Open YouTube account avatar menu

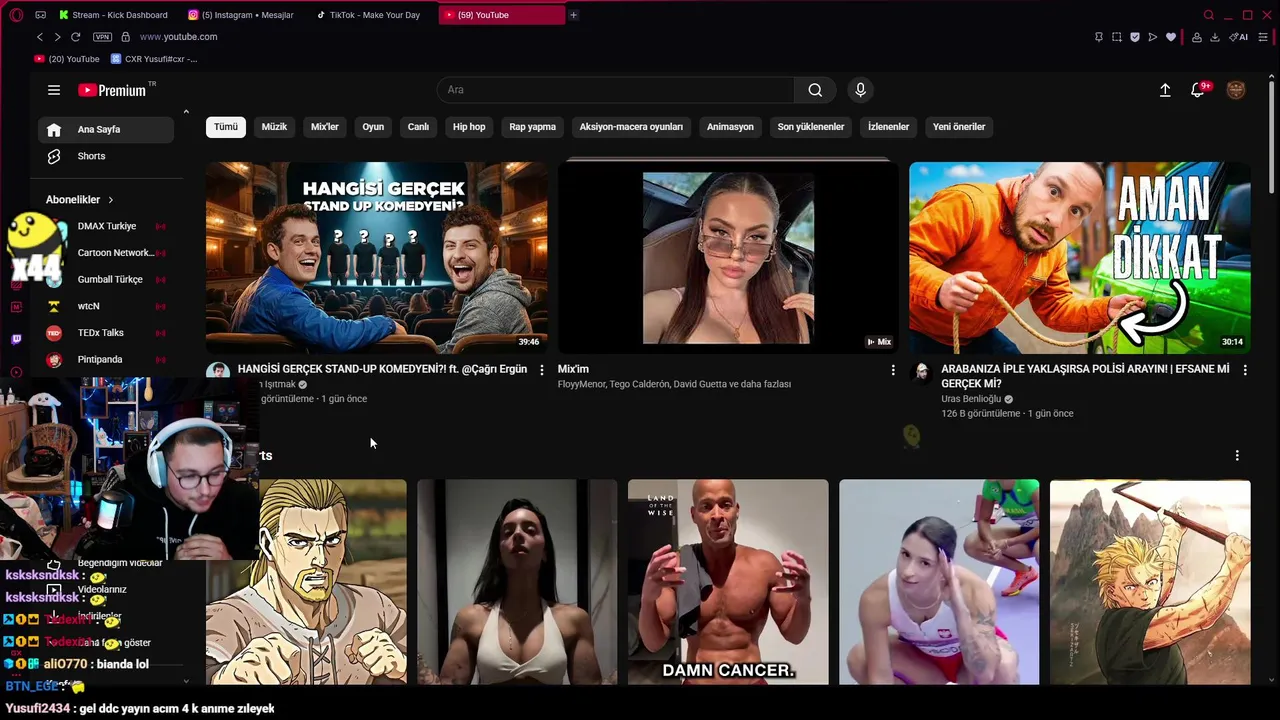click(1236, 90)
